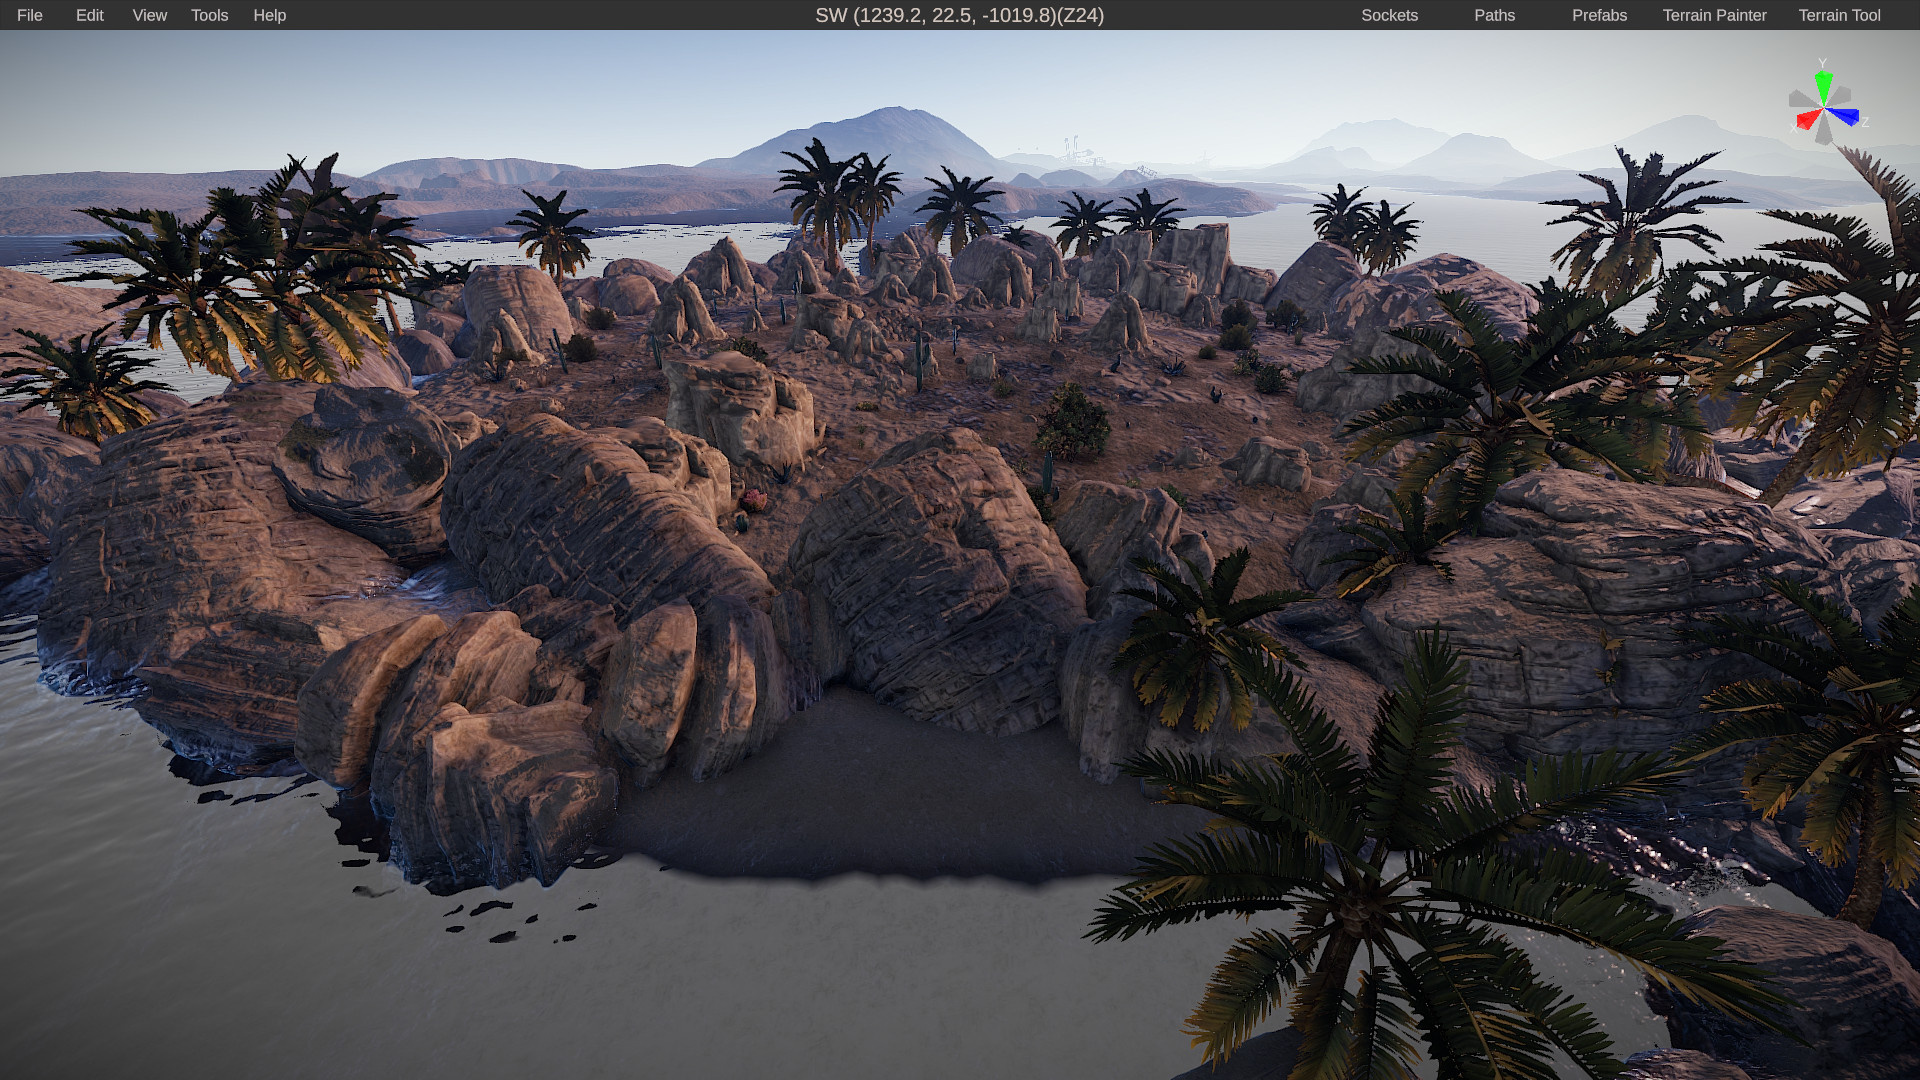
Task: Click the SW coordinates readout in title bar
Action: click(960, 15)
